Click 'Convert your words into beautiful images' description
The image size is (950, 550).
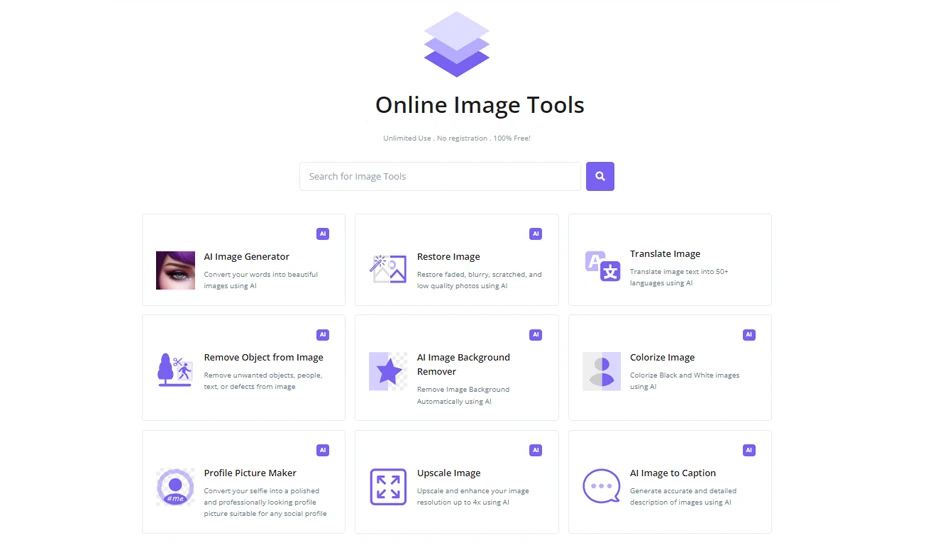[x=261, y=280]
